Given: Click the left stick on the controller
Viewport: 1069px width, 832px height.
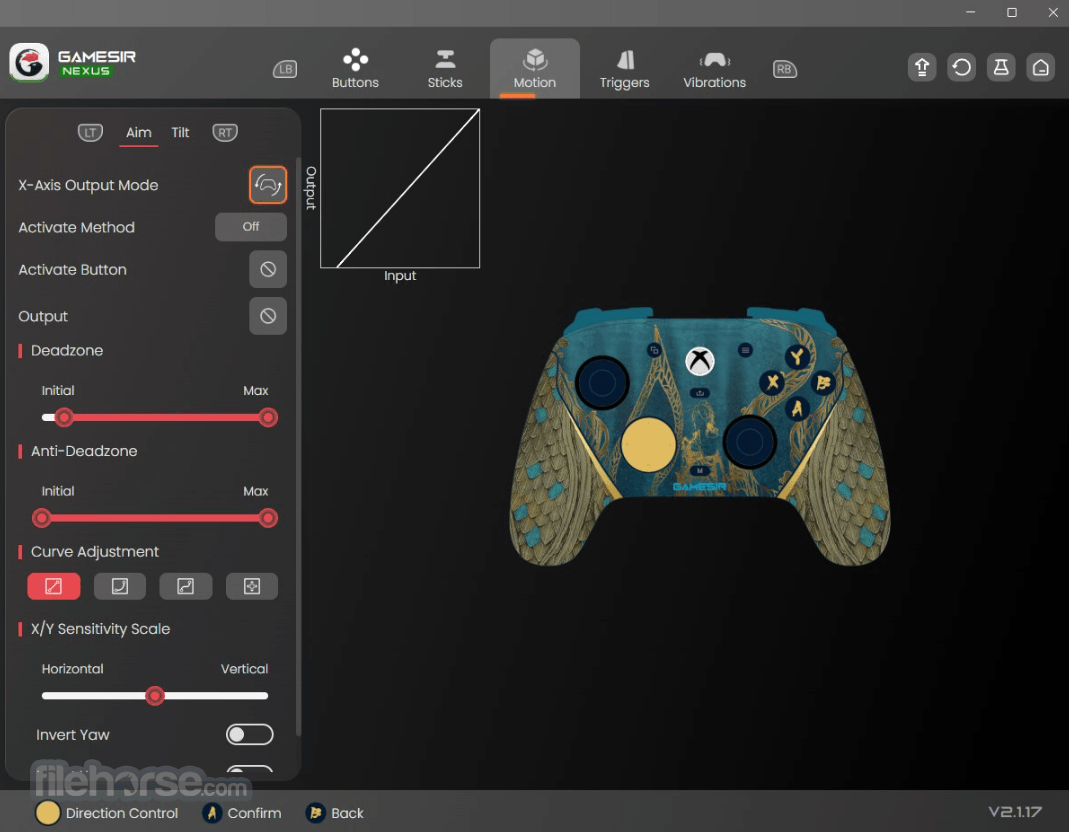Looking at the screenshot, I should pos(602,383).
